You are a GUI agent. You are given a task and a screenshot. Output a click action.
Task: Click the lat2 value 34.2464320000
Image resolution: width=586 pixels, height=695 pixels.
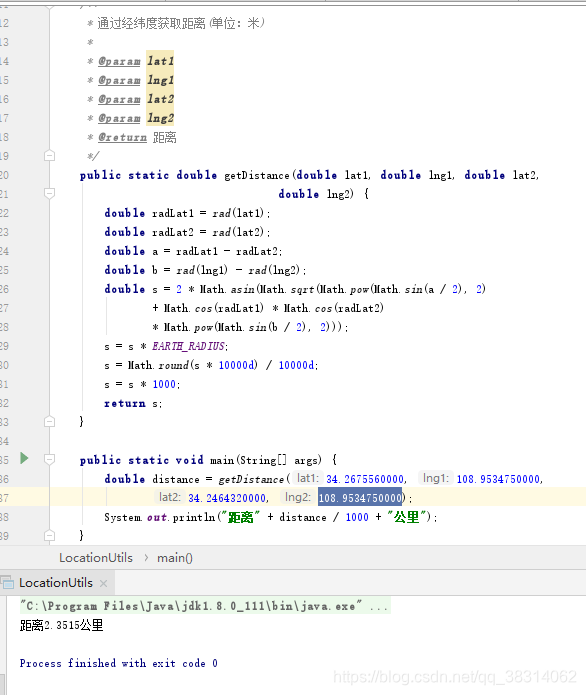227,498
